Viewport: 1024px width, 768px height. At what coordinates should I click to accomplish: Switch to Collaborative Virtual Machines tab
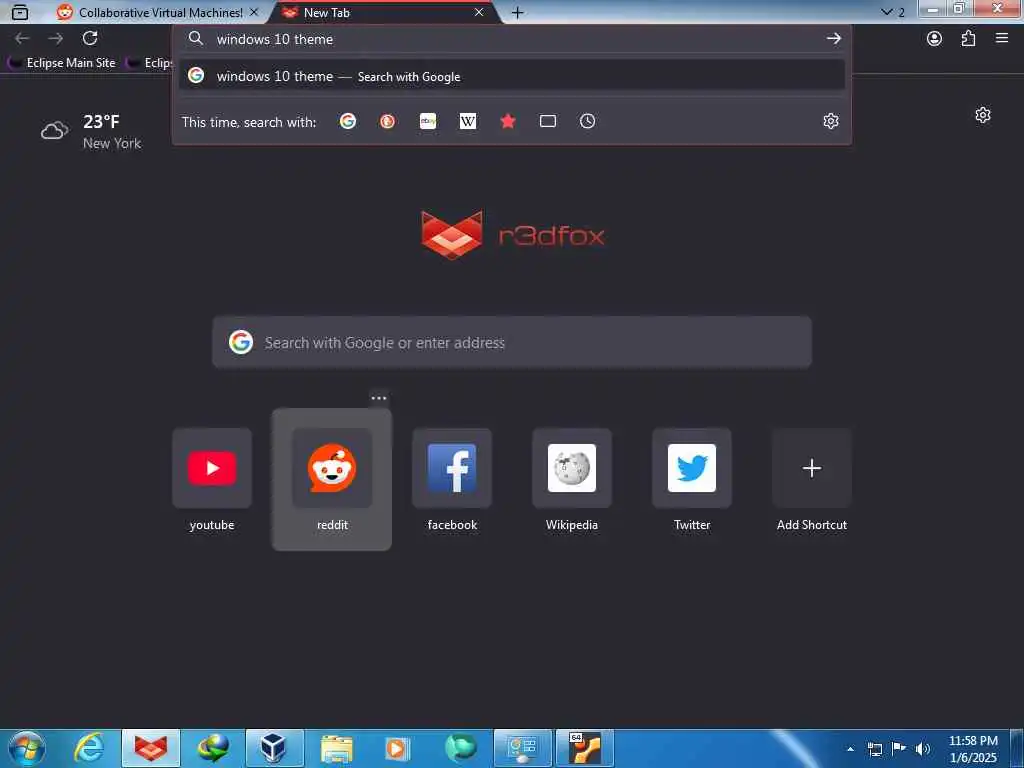point(157,12)
